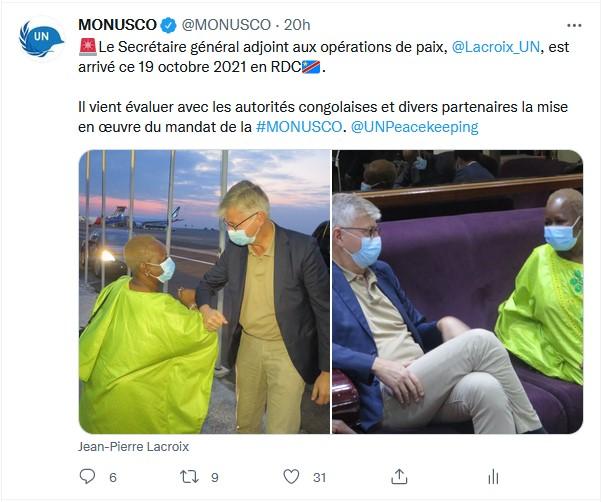Click the MONUSCO display name
603x502 pixels.
pos(117,25)
